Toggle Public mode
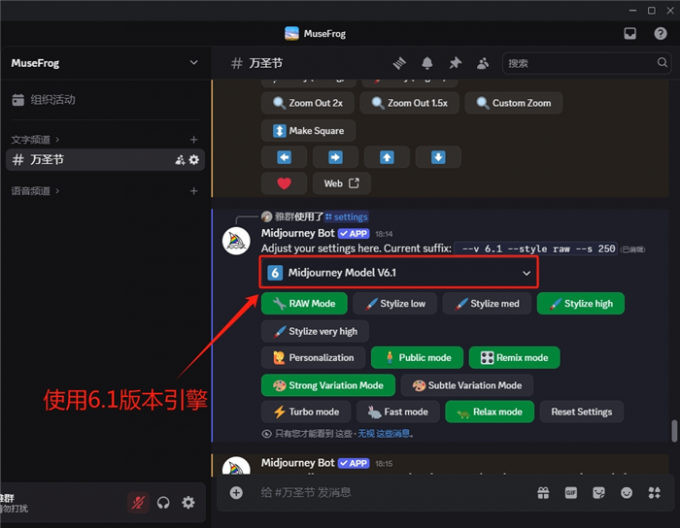Screen dimensions: 680x528 pos(417,358)
